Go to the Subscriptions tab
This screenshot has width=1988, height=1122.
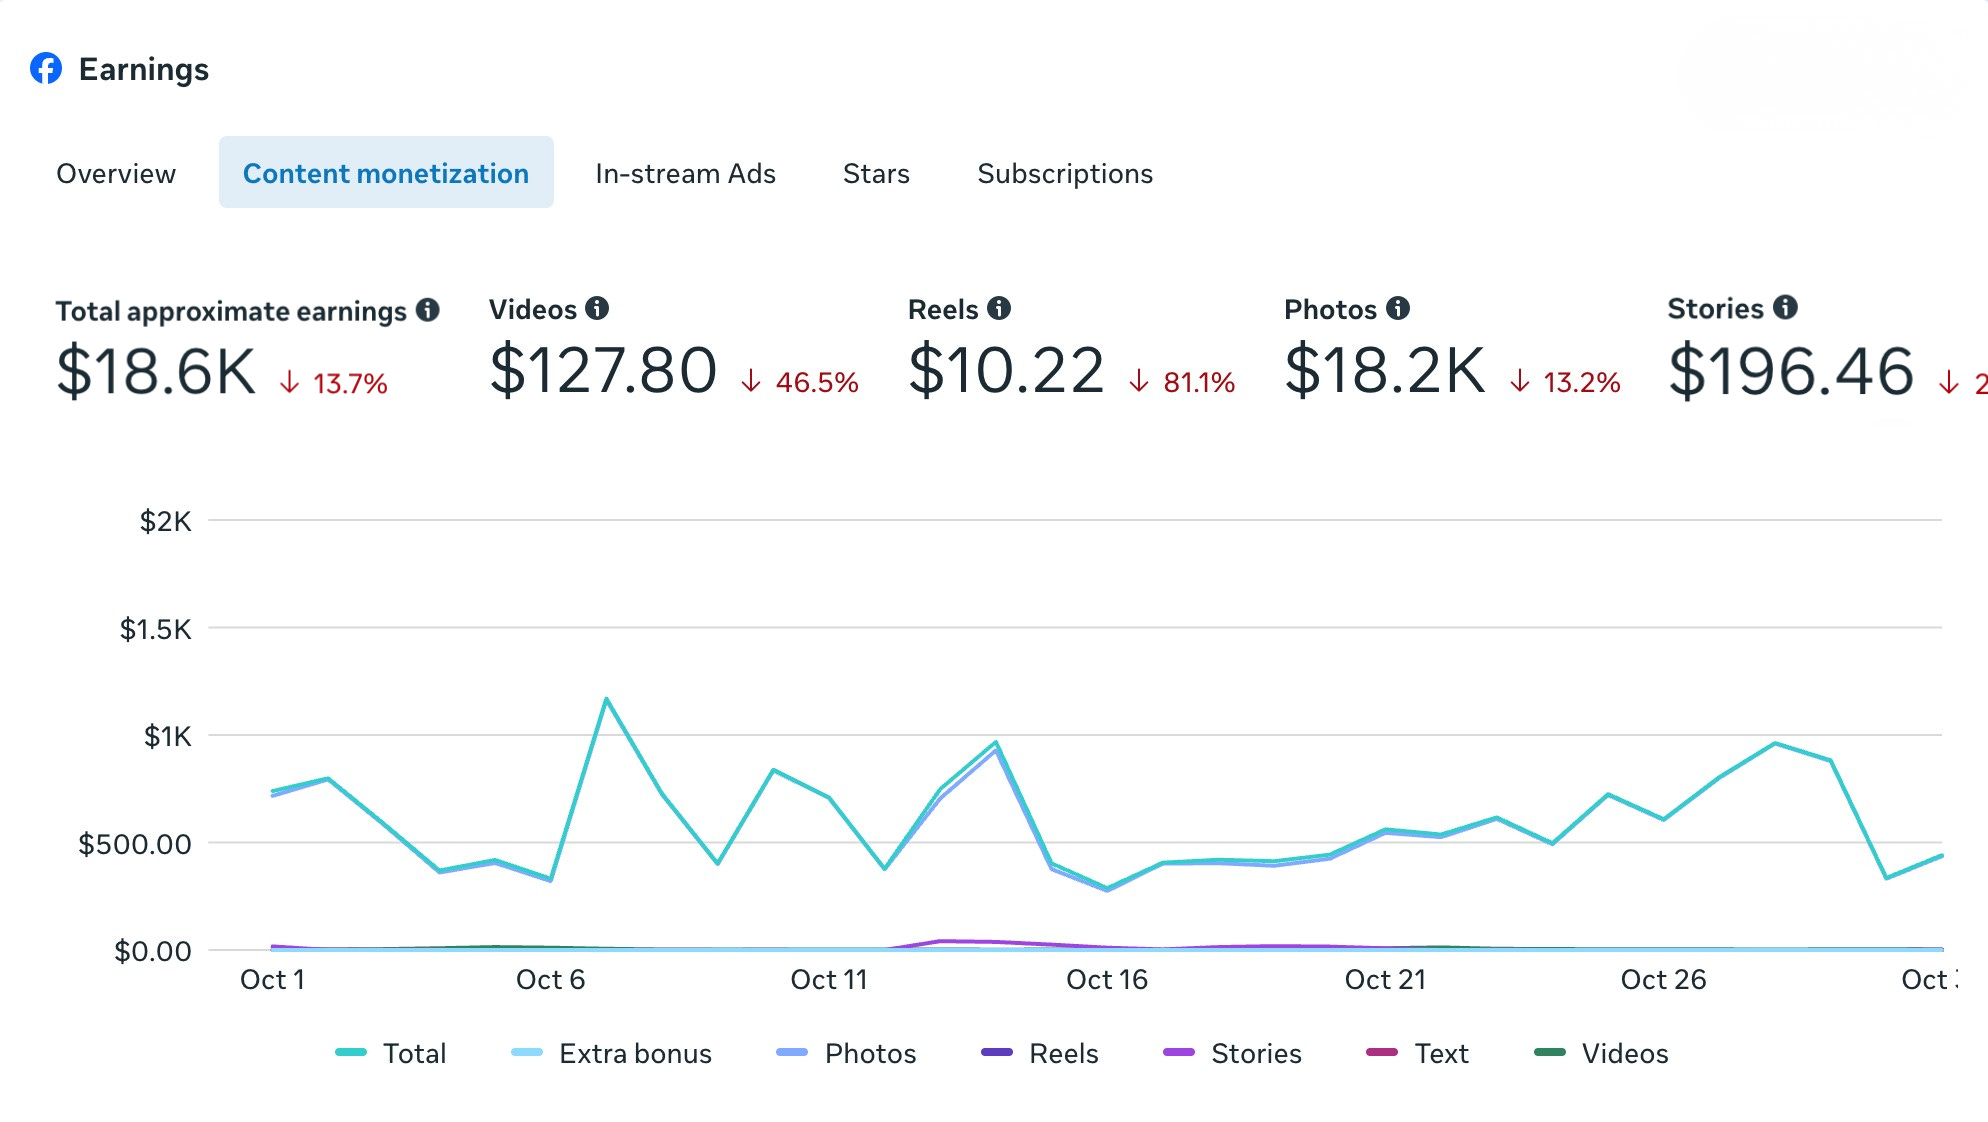tap(1065, 173)
